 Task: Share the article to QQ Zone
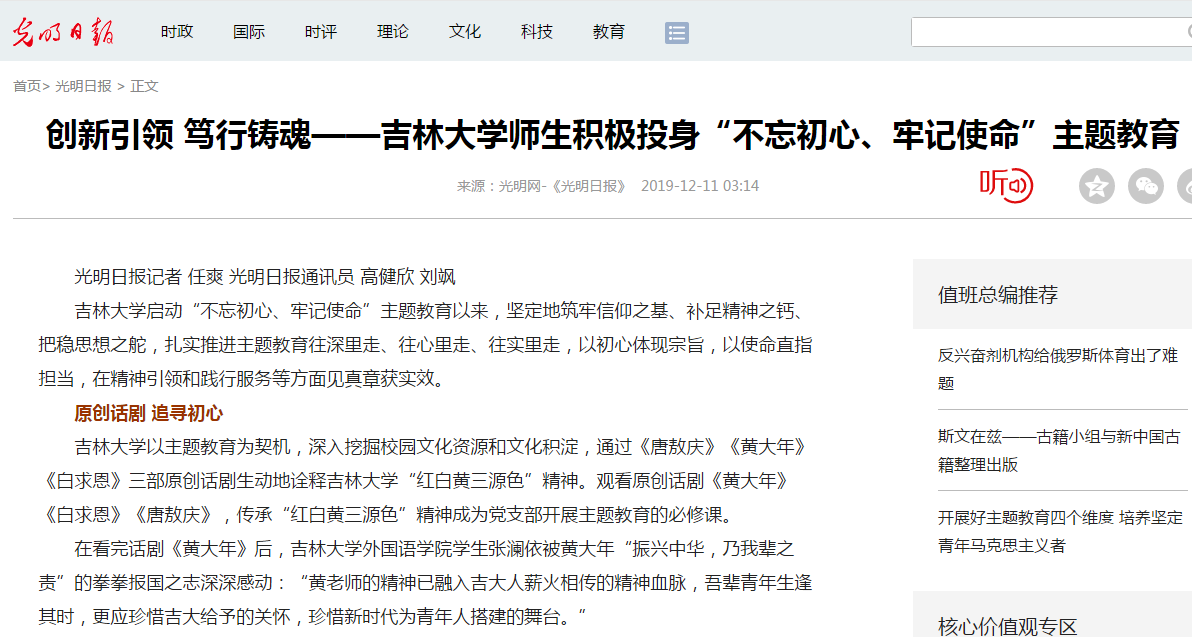pos(1096,186)
